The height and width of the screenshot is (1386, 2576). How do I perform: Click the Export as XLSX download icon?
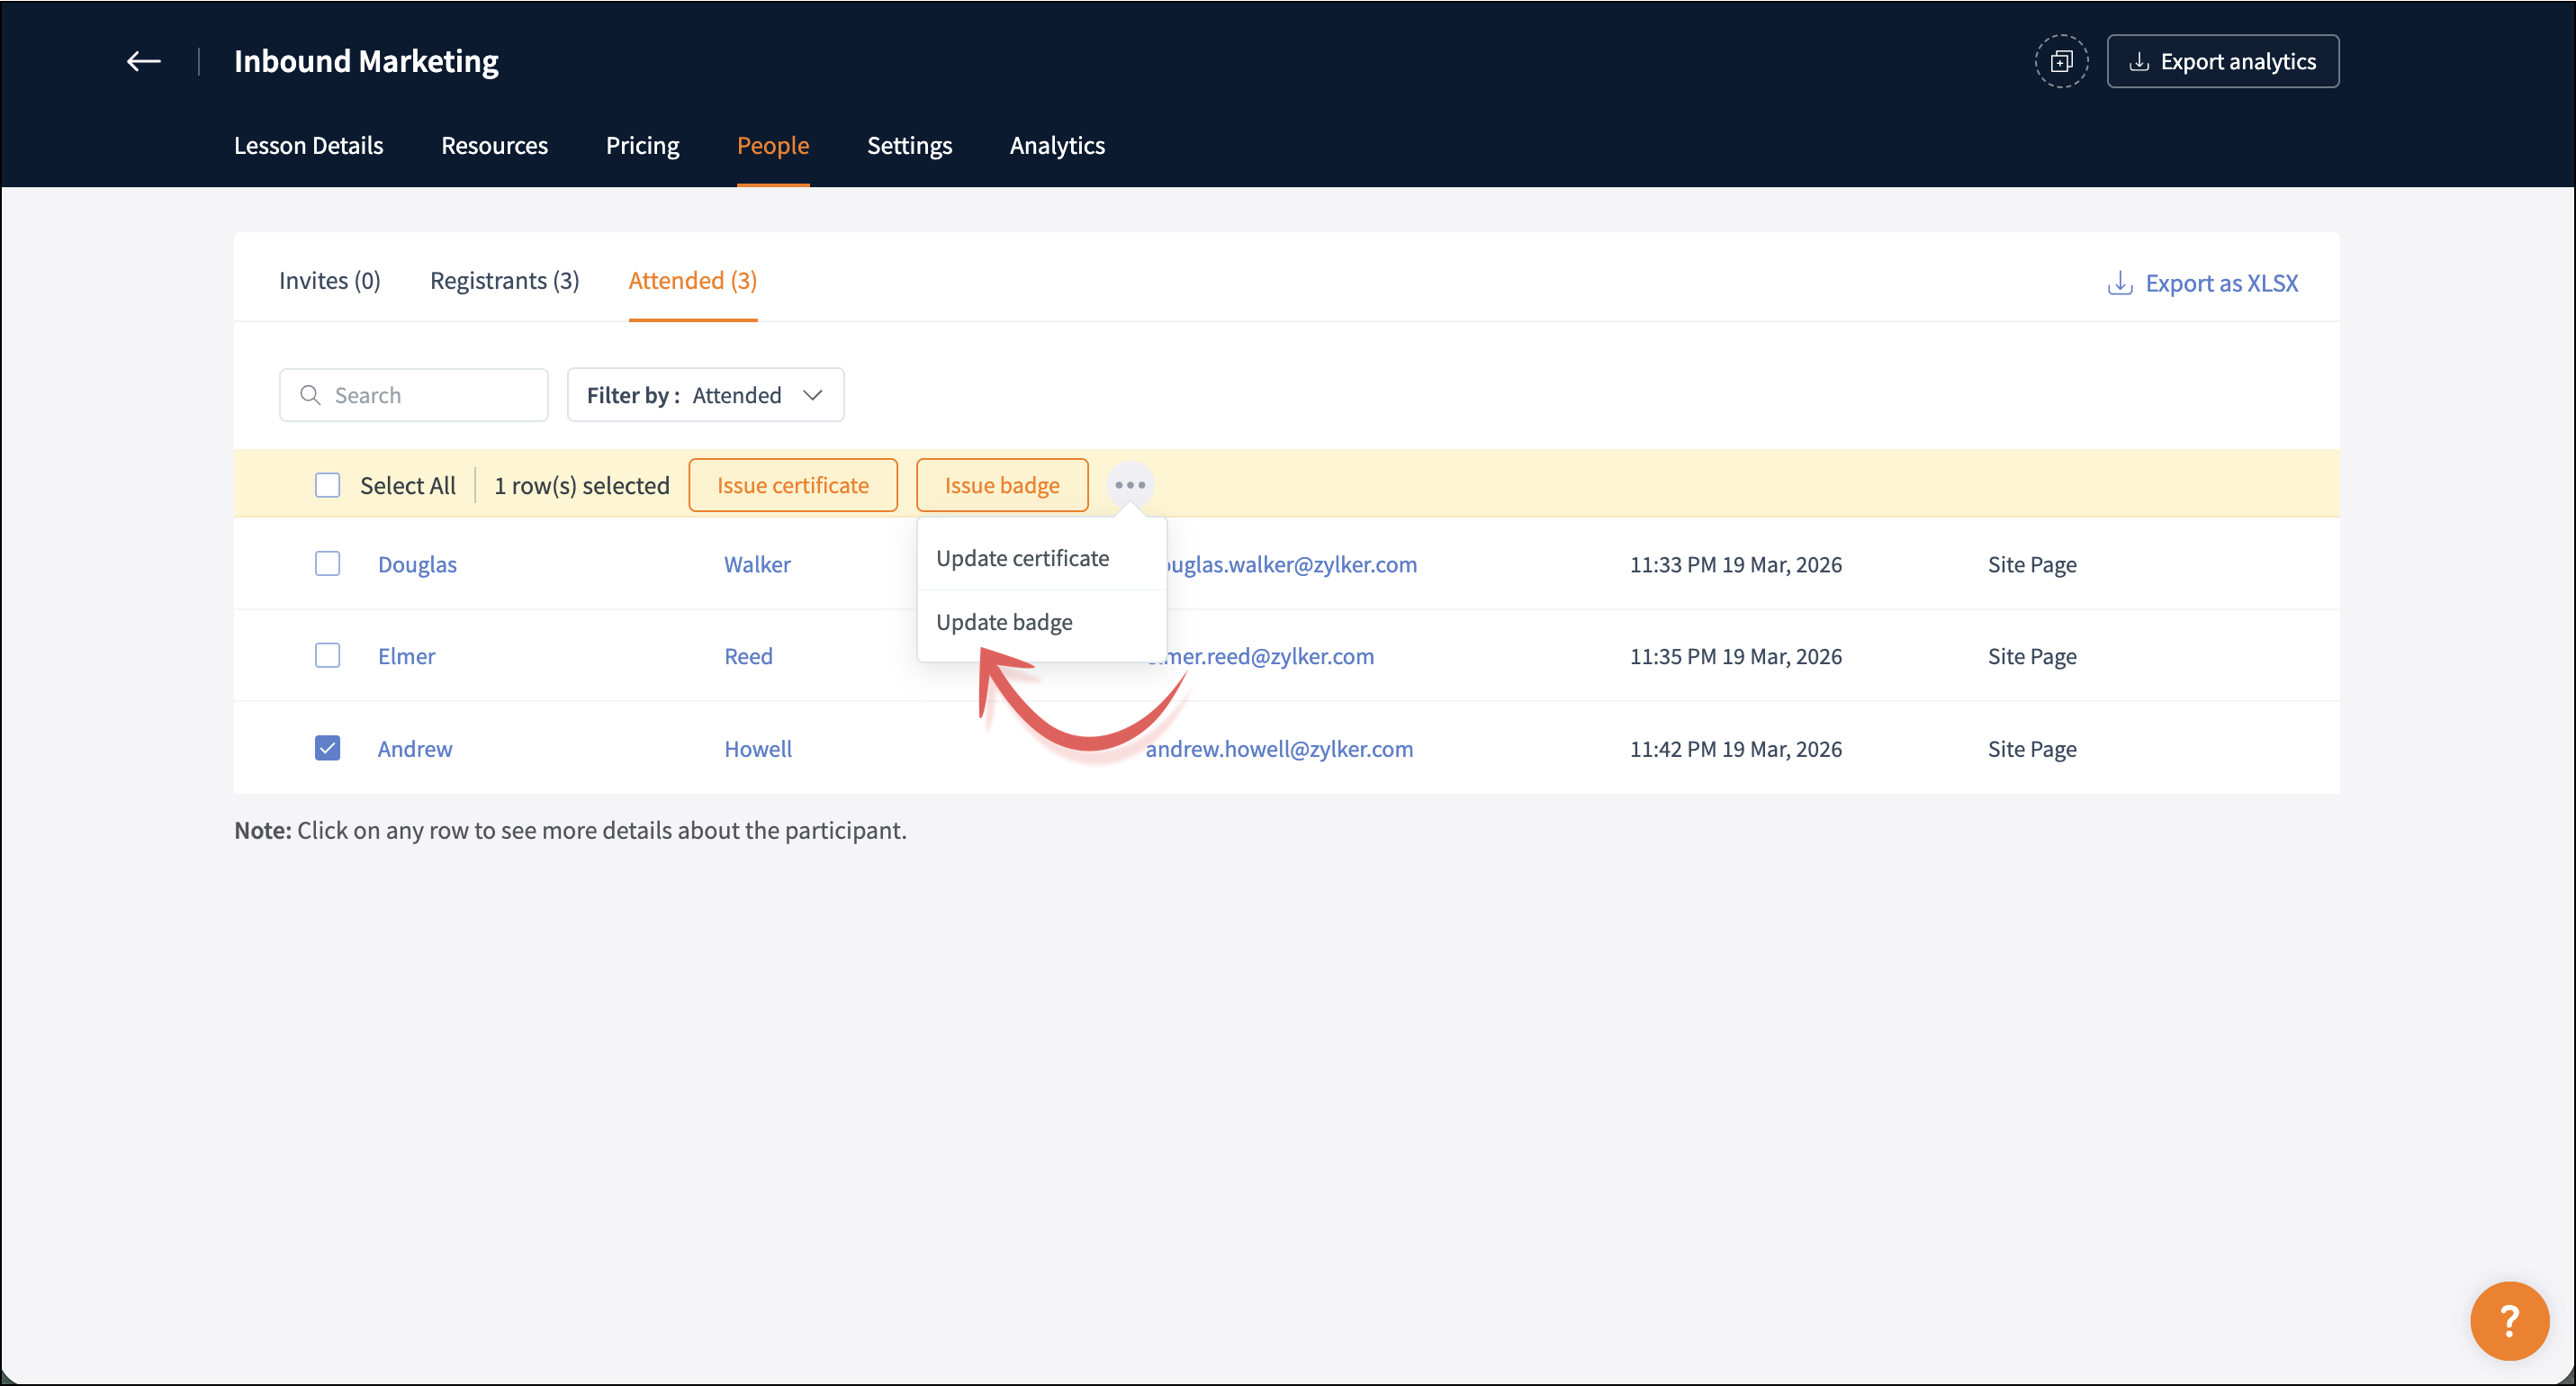[2119, 283]
